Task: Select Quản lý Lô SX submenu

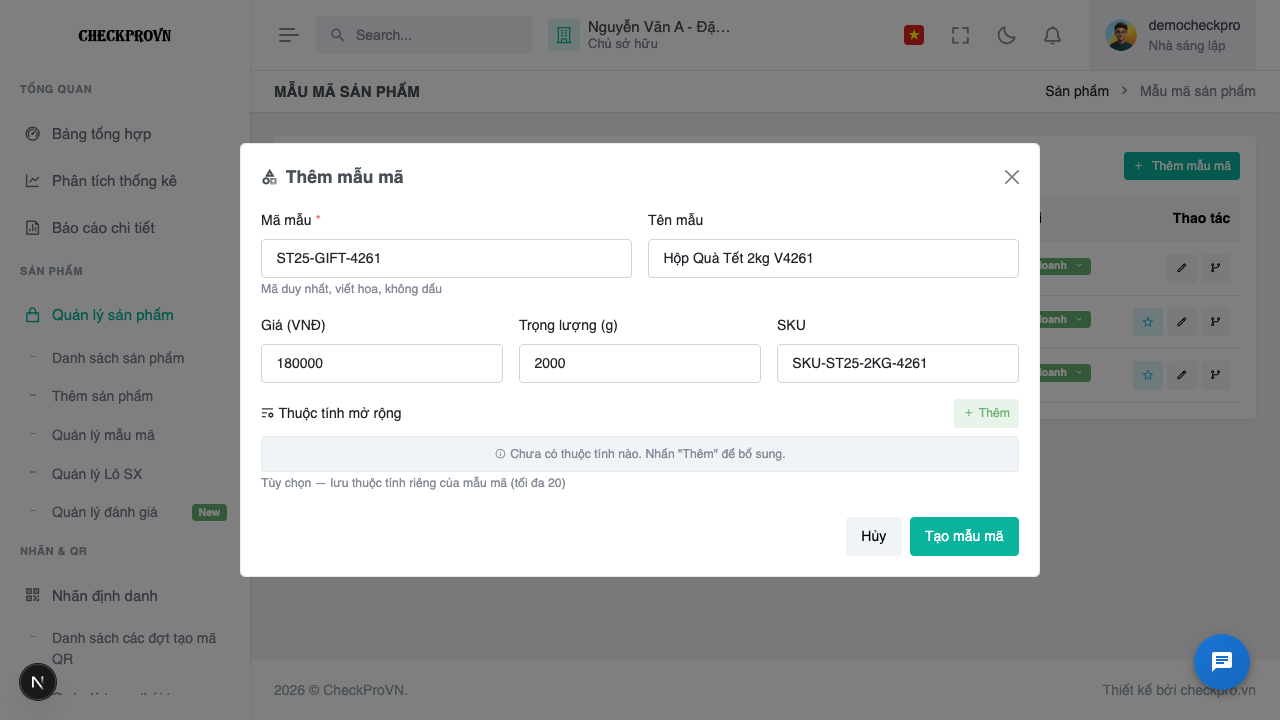Action: pos(97,474)
